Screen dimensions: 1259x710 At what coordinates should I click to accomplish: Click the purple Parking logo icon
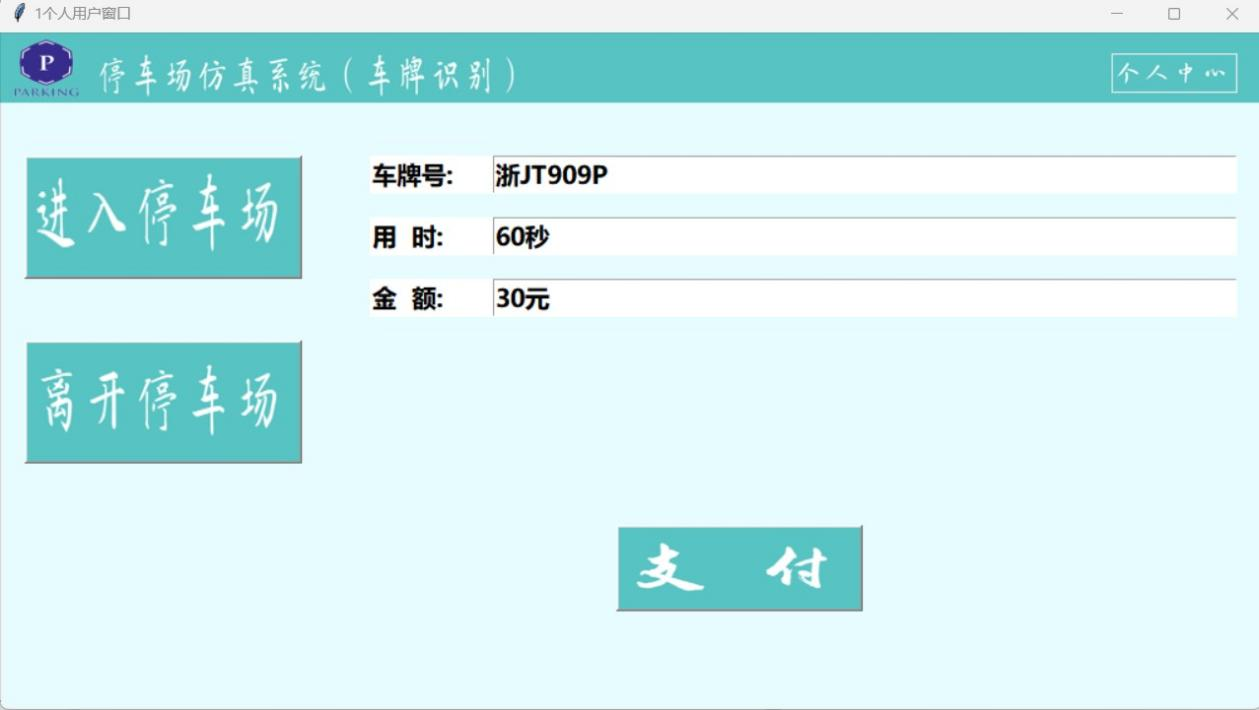coord(46,68)
